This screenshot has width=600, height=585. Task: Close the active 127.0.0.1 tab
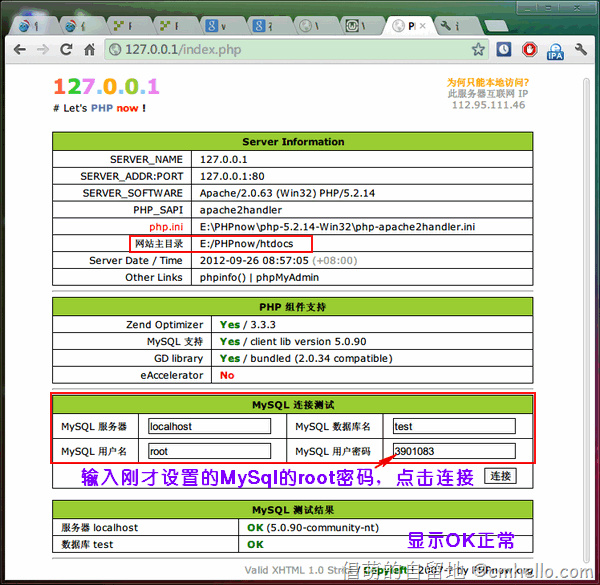click(x=423, y=25)
